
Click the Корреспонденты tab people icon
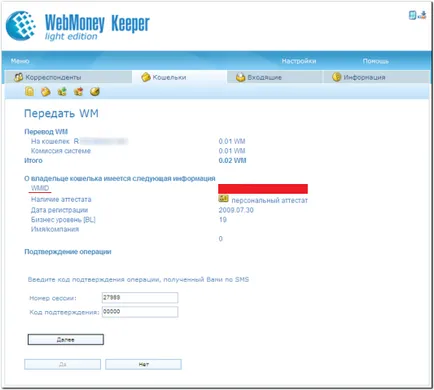(18, 77)
